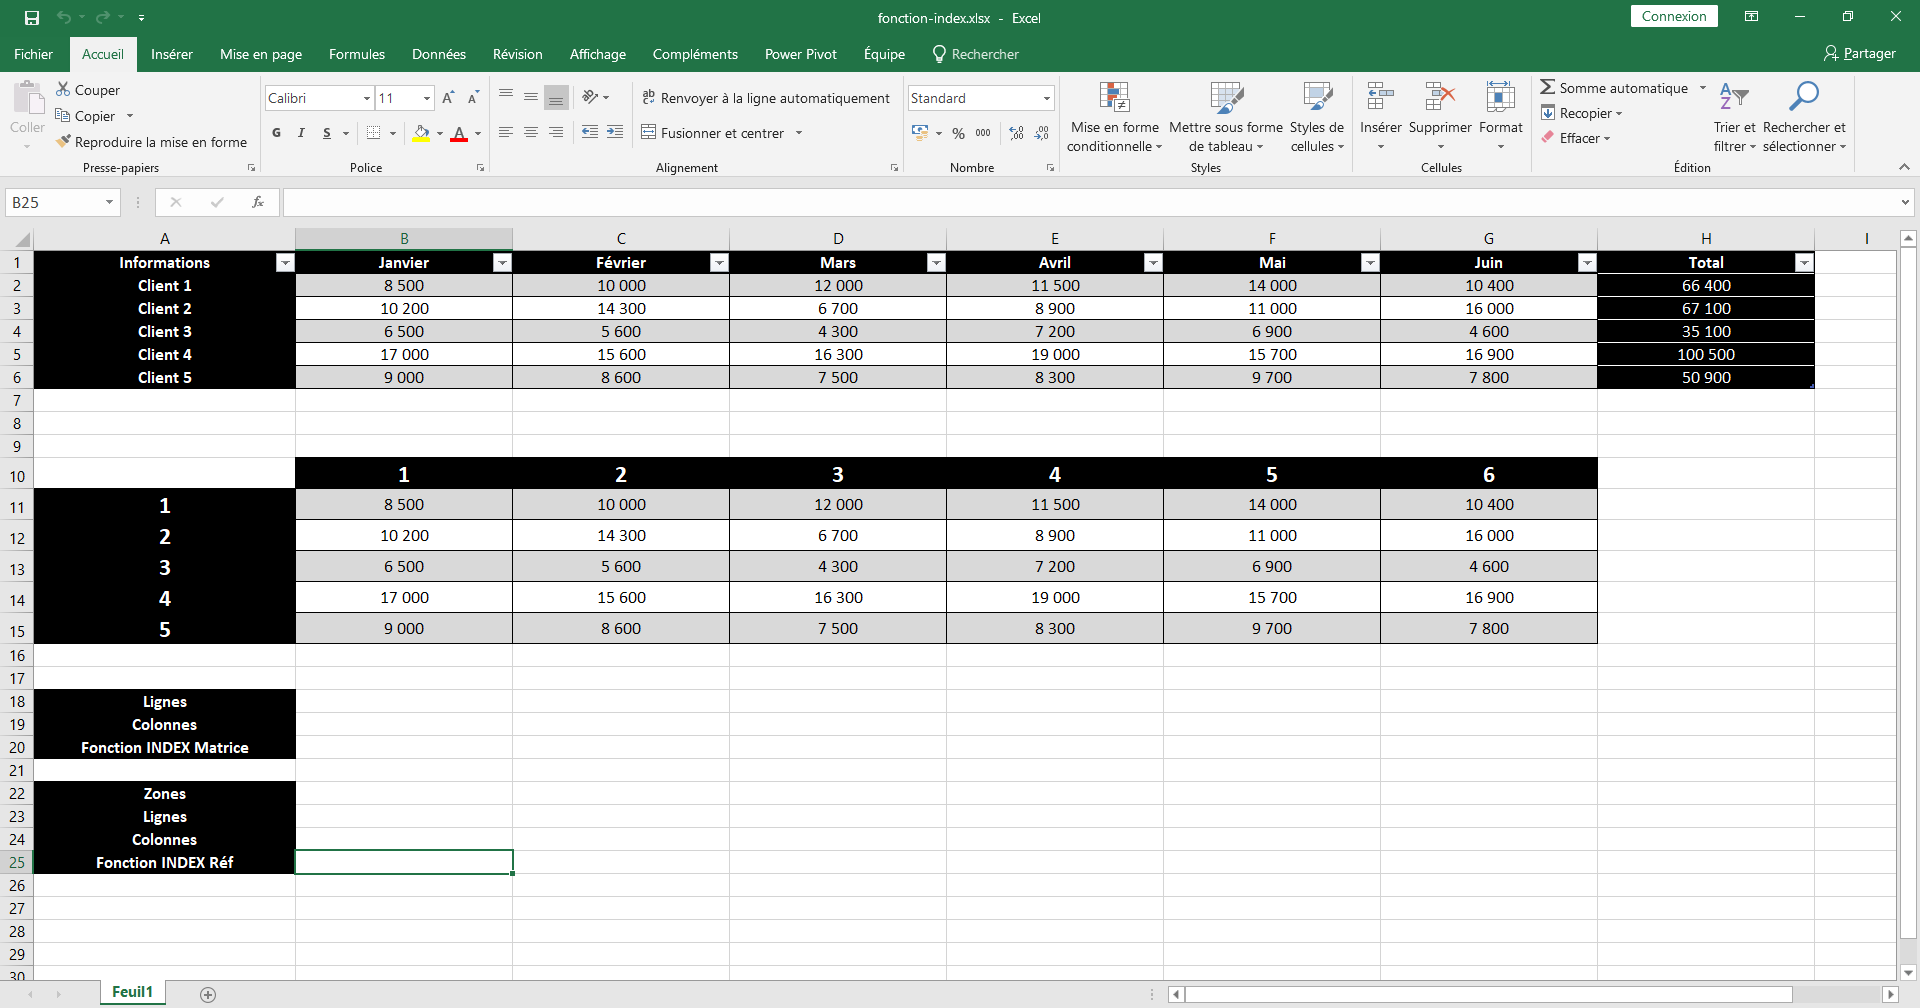
Task: Click Somme automatique
Action: [x=1614, y=88]
